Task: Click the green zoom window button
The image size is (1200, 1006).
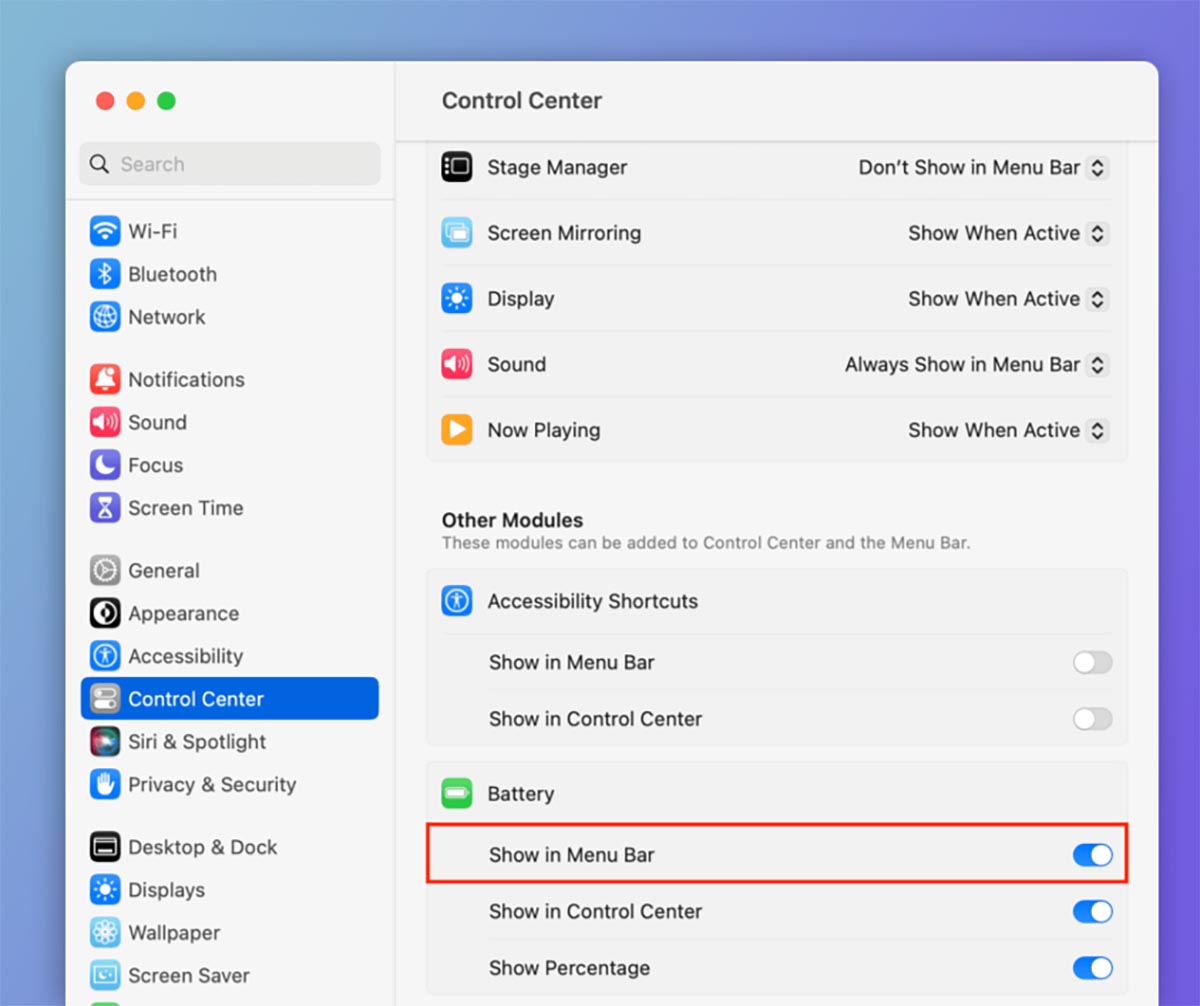Action: pyautogui.click(x=167, y=101)
